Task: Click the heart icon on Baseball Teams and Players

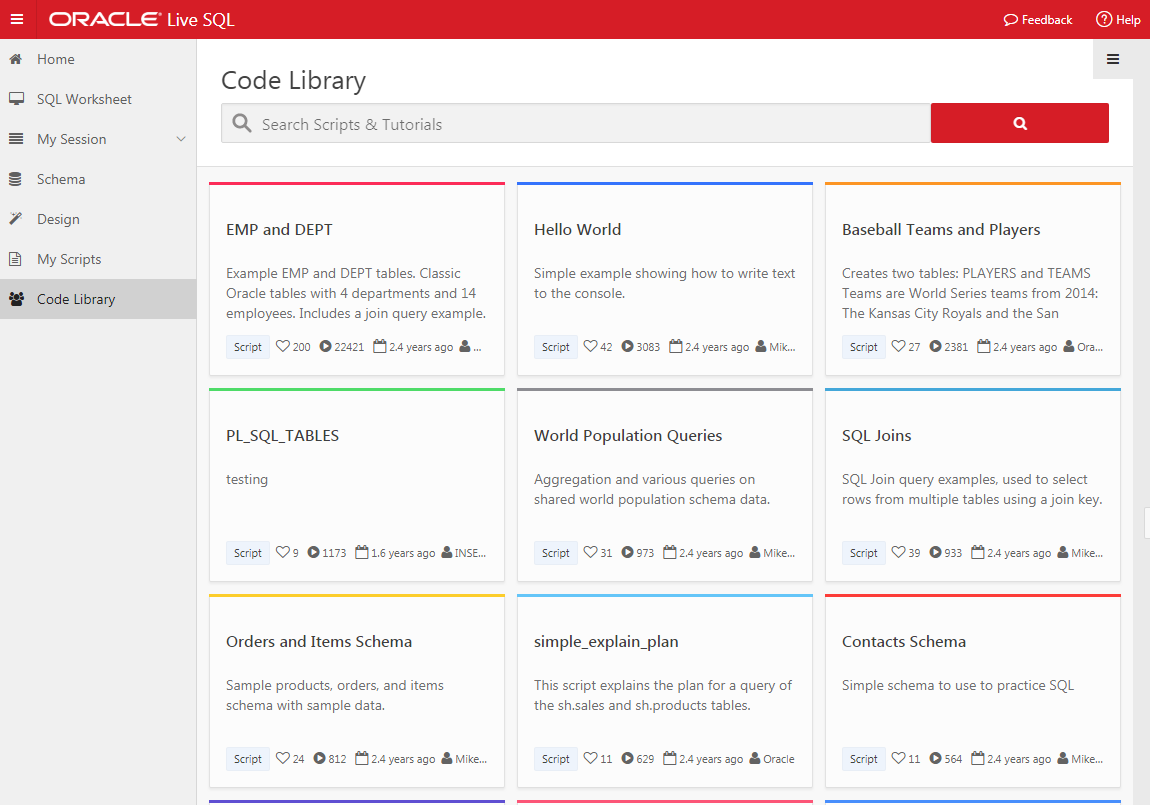Action: pyautogui.click(x=898, y=346)
